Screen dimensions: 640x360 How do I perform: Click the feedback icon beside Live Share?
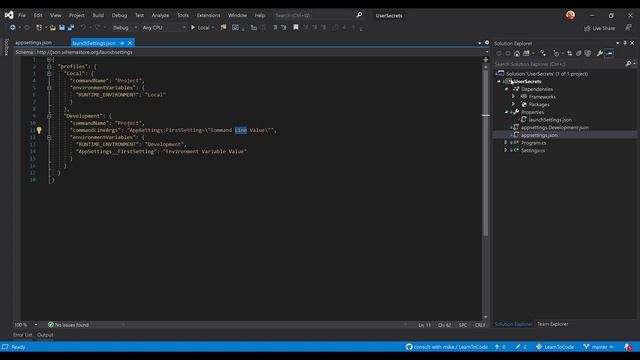point(628,28)
